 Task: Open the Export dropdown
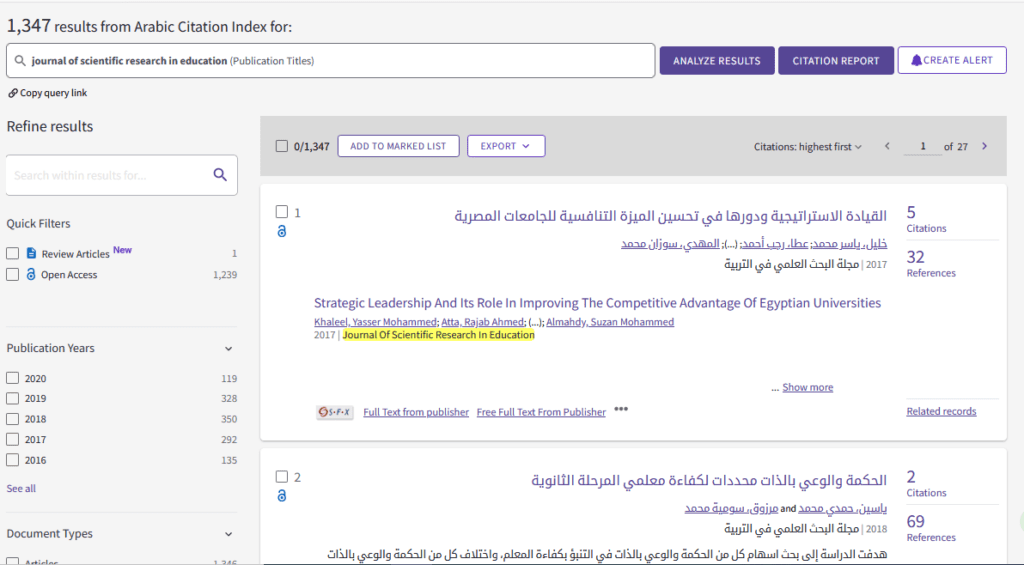[505, 146]
